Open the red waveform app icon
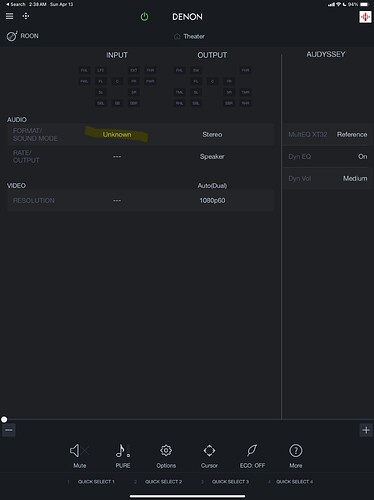This screenshot has width=374, height=500. (365, 17)
